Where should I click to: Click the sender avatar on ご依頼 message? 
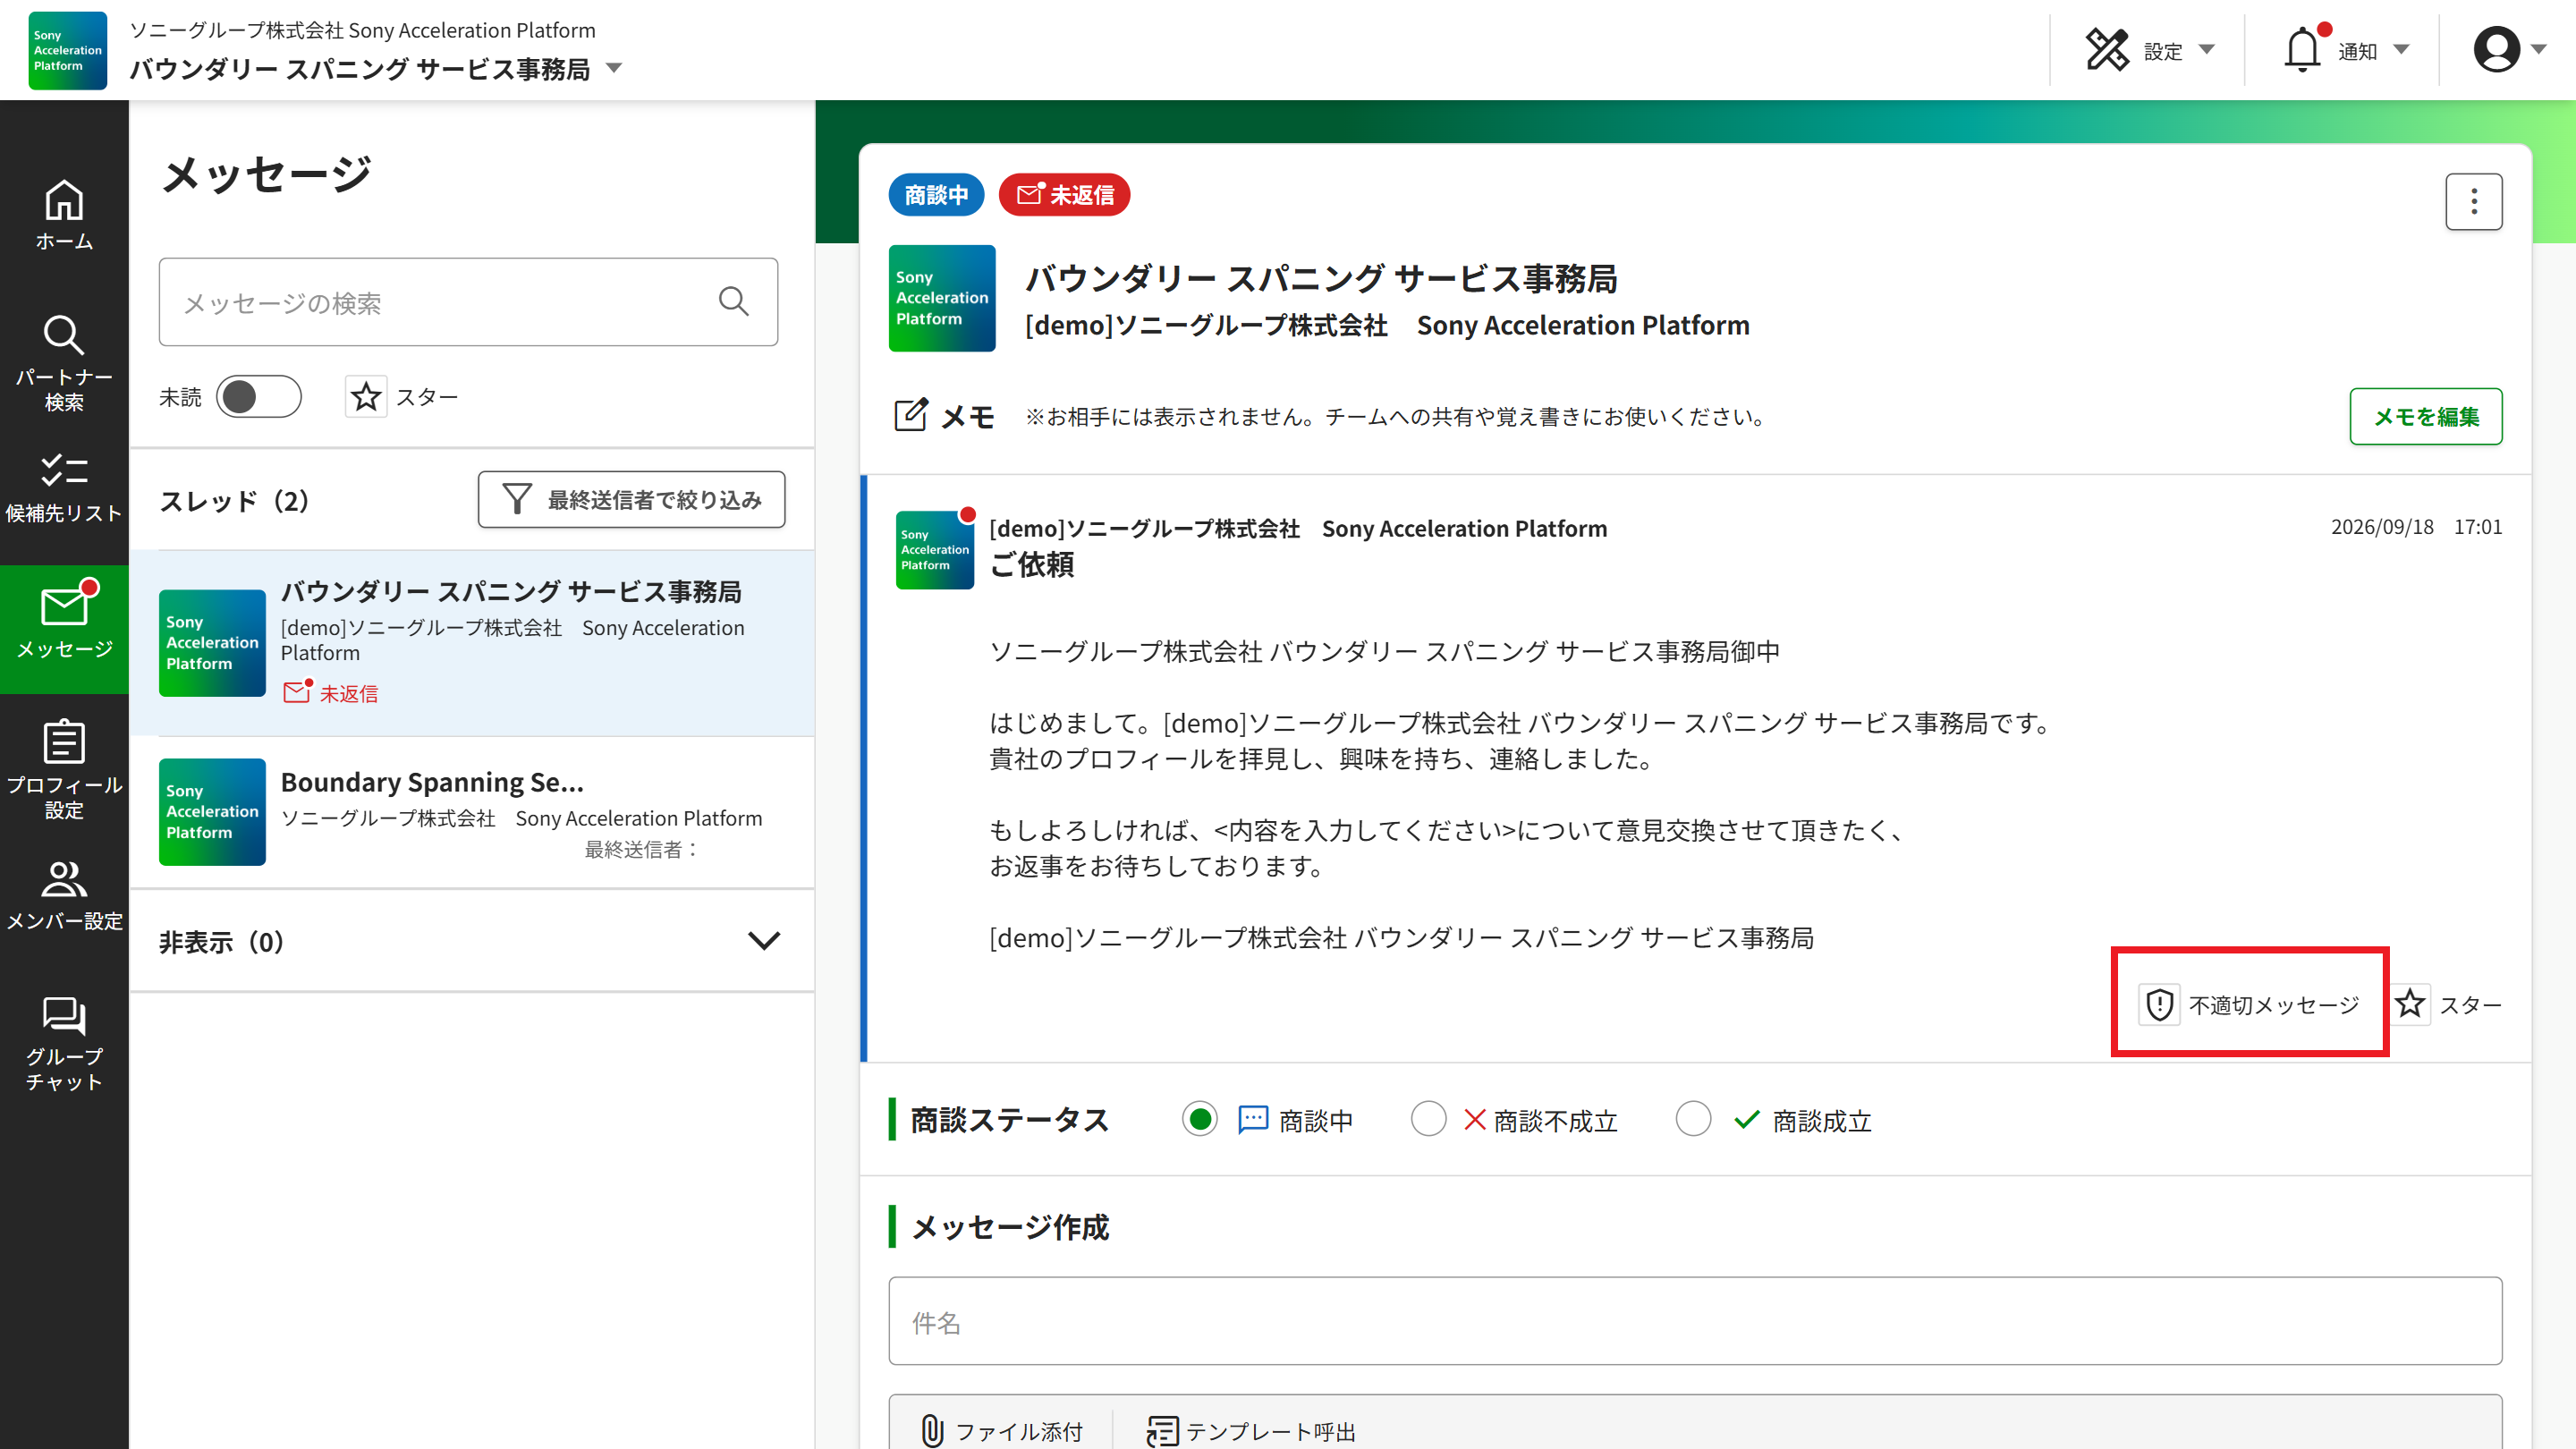(935, 550)
